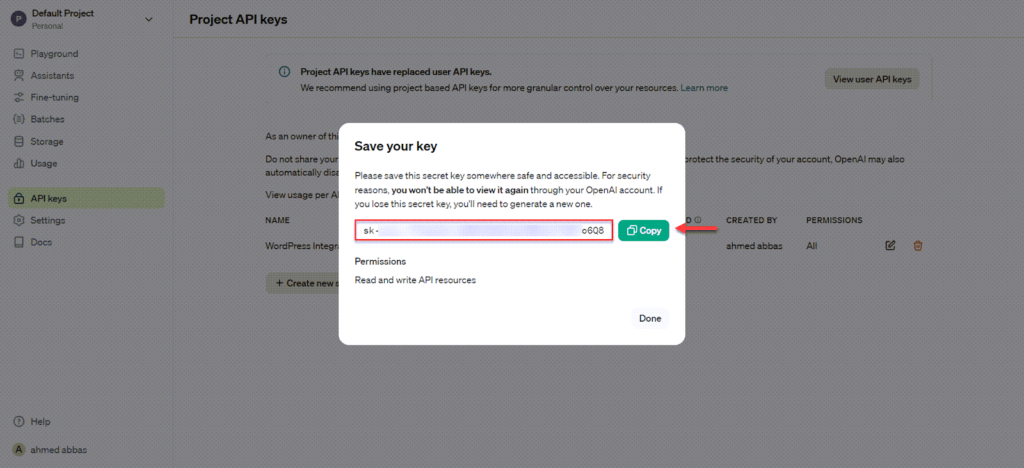Click the Settings gear icon
This screenshot has height=468, width=1024.
pyautogui.click(x=20, y=220)
